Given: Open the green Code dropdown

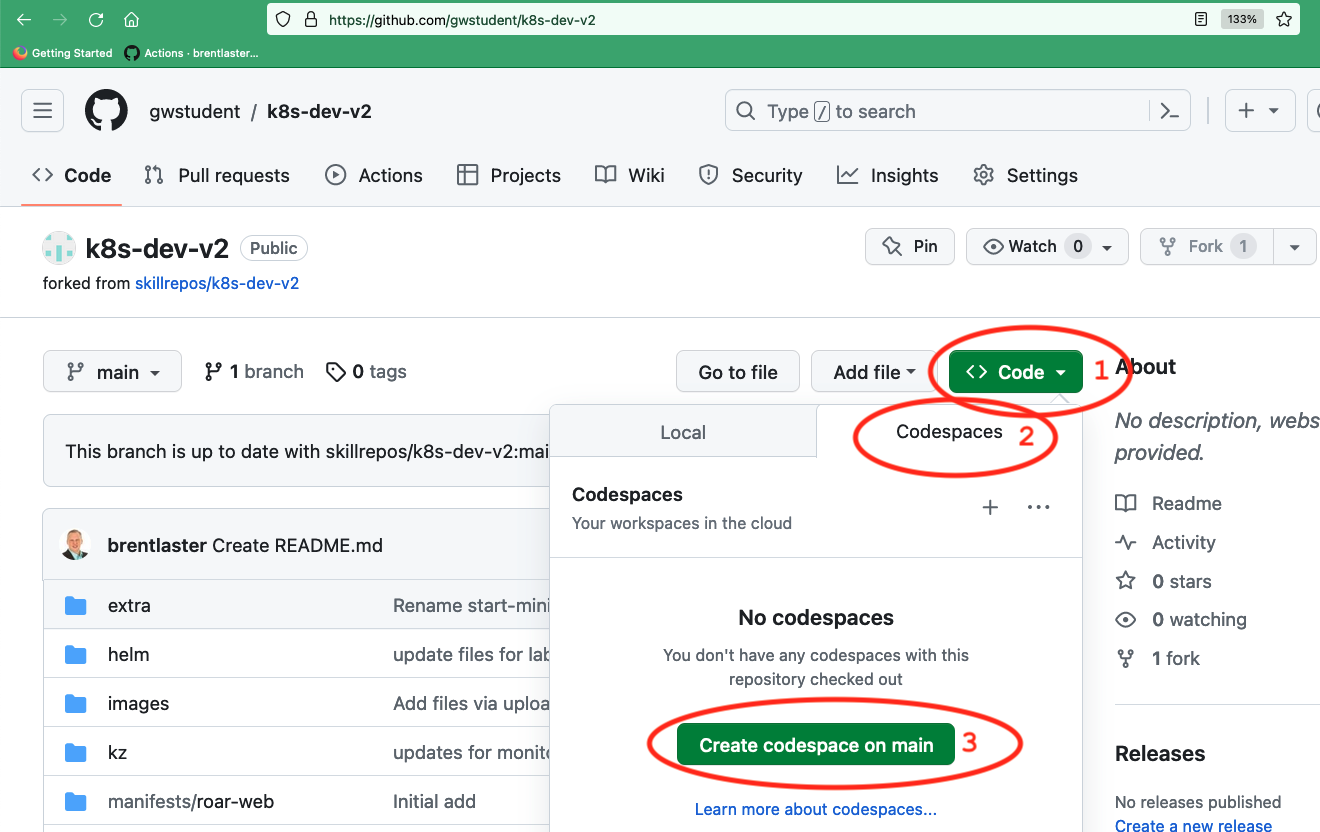Looking at the screenshot, I should pos(1016,372).
